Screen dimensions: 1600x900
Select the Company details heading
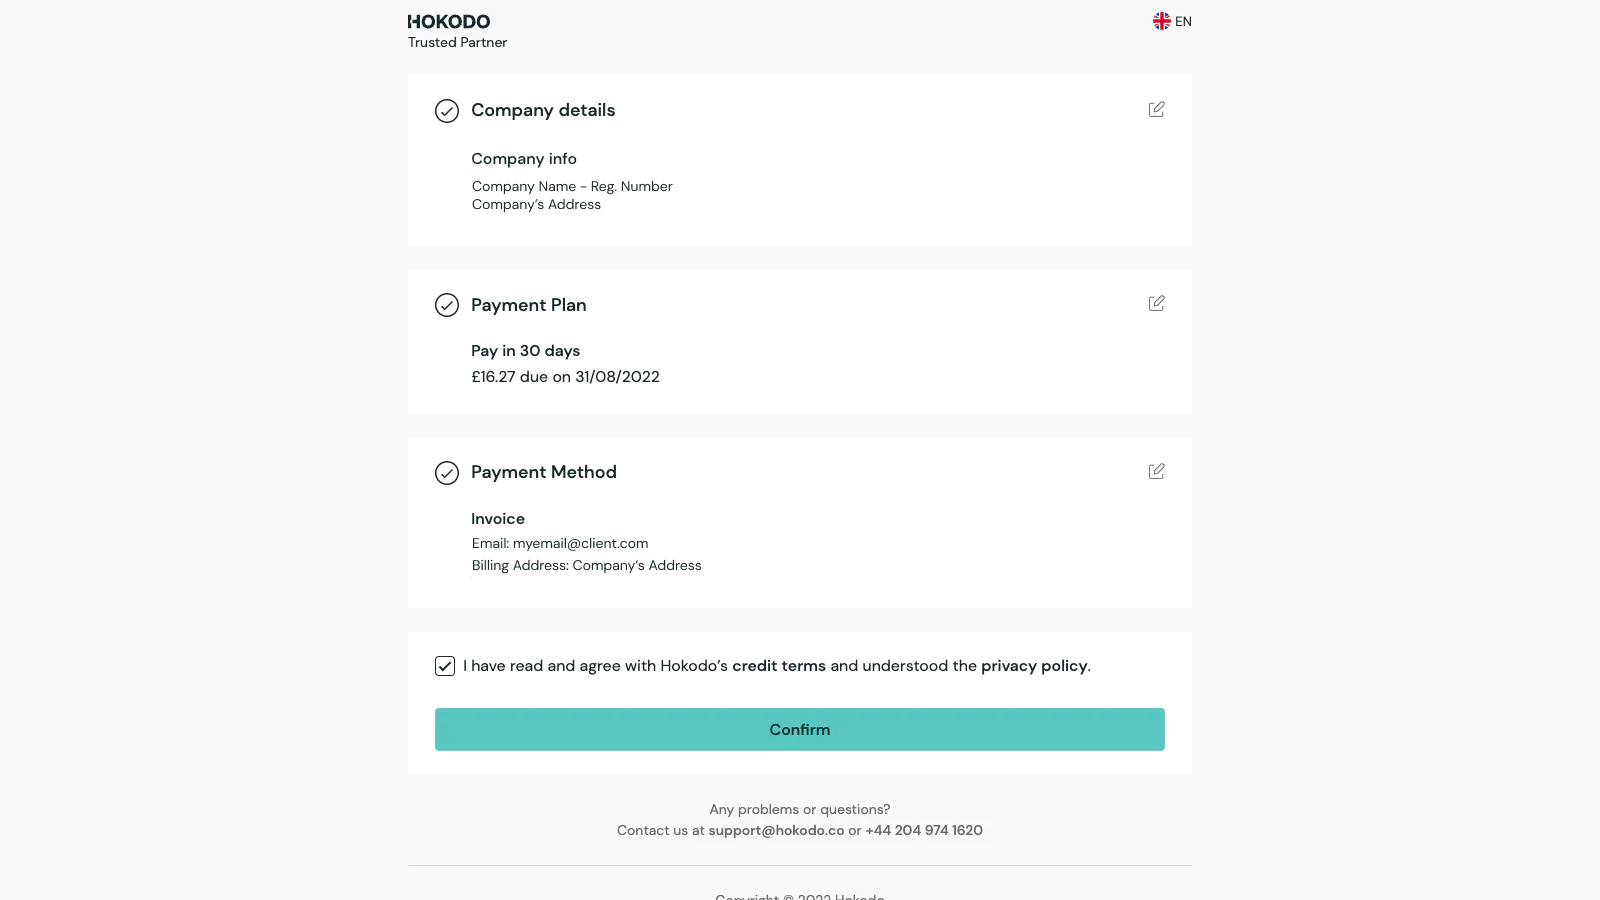(543, 110)
